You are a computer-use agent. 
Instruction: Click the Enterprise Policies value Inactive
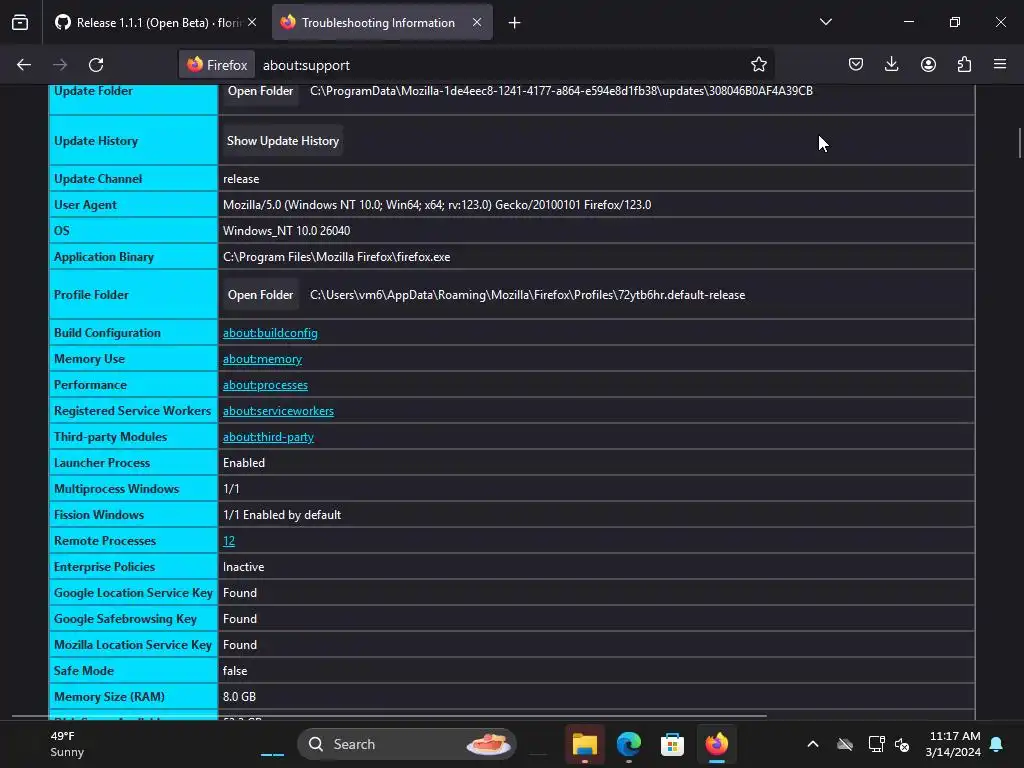click(x=243, y=567)
